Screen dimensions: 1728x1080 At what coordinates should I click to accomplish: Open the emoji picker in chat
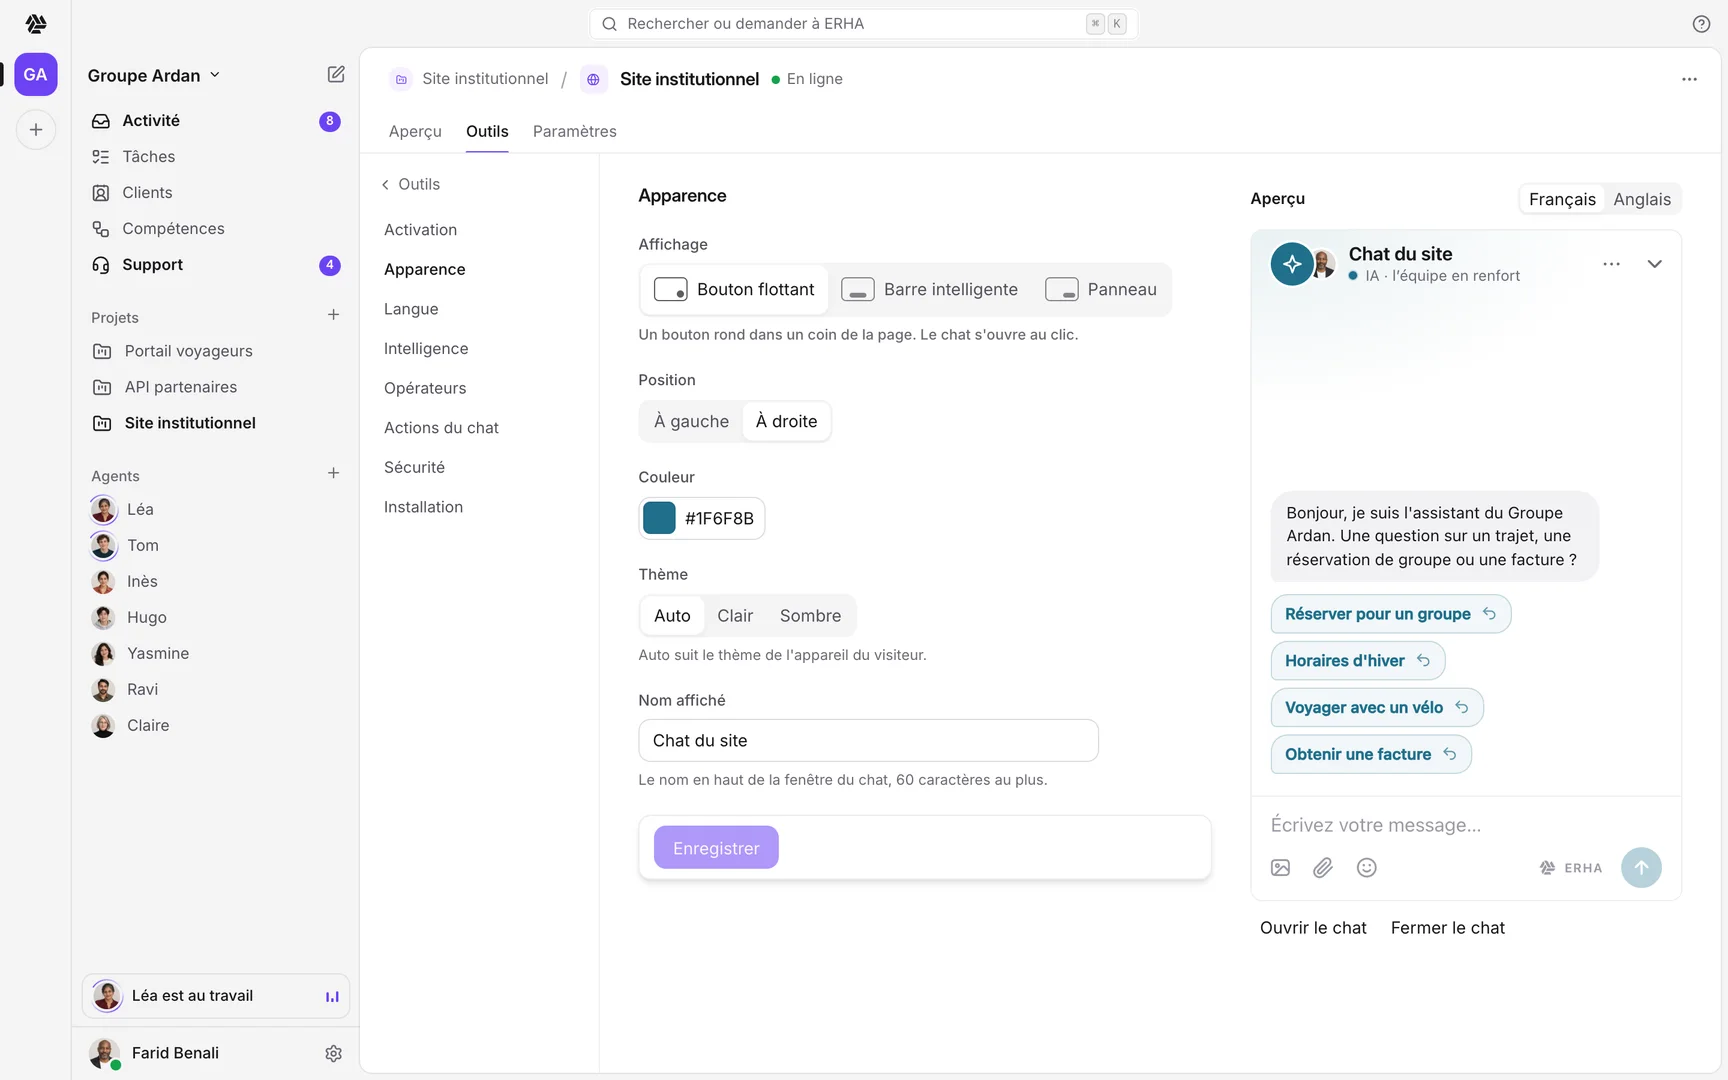(1367, 868)
